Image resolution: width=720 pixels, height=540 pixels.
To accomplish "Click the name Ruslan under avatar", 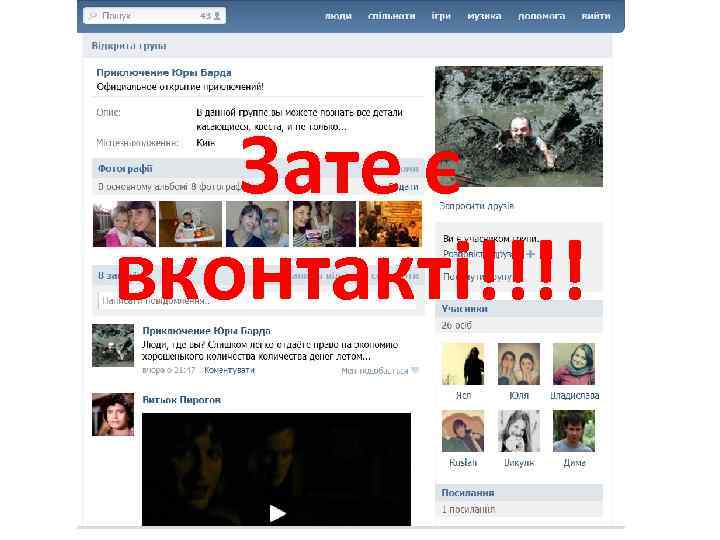I will coord(463,462).
